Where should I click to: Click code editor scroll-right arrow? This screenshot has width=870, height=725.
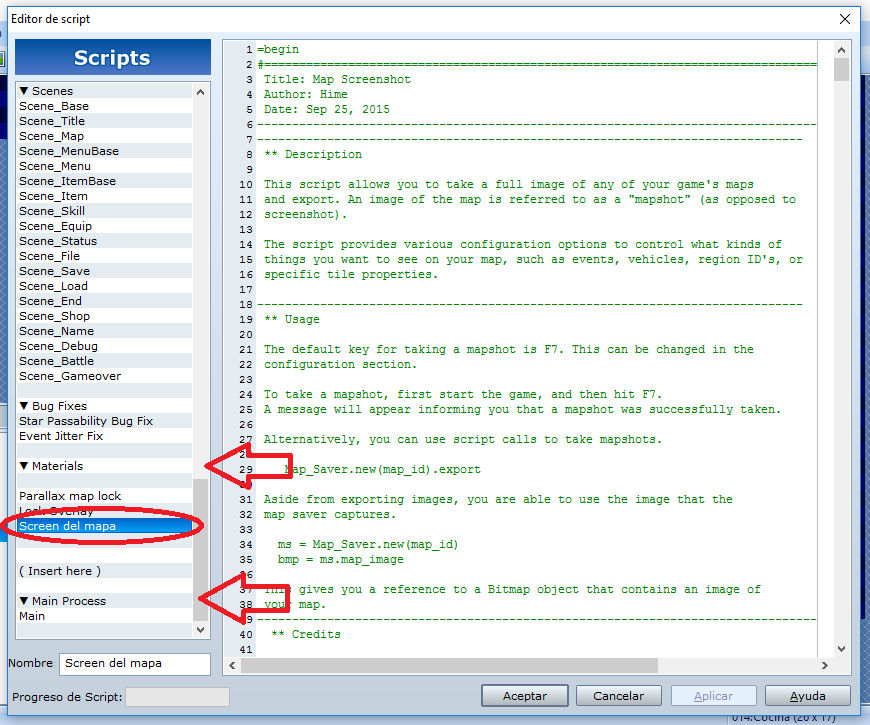tap(825, 665)
